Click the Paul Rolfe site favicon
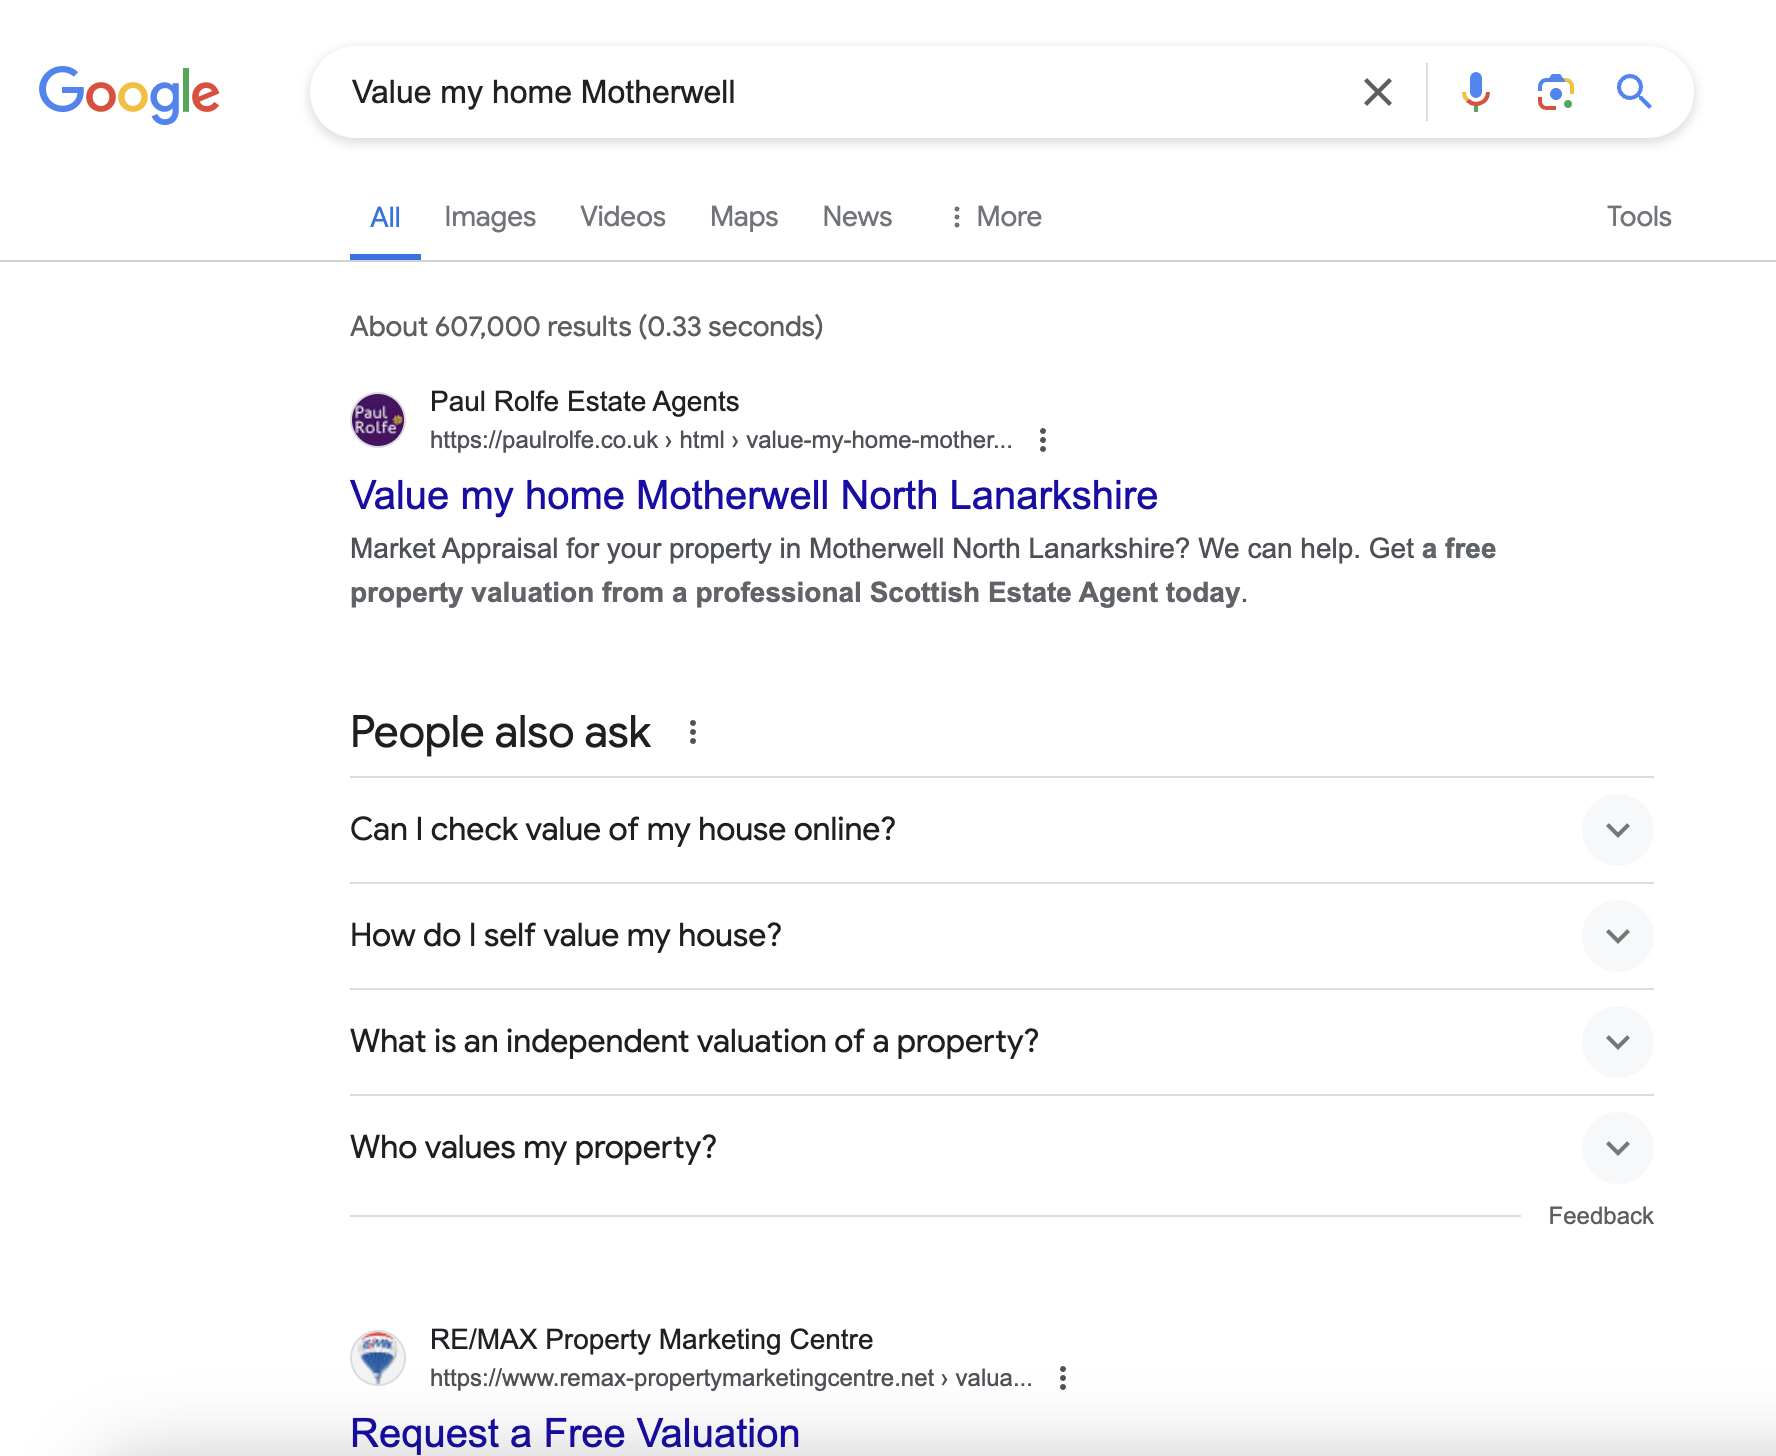The width and height of the screenshot is (1776, 1456). pyautogui.click(x=378, y=420)
